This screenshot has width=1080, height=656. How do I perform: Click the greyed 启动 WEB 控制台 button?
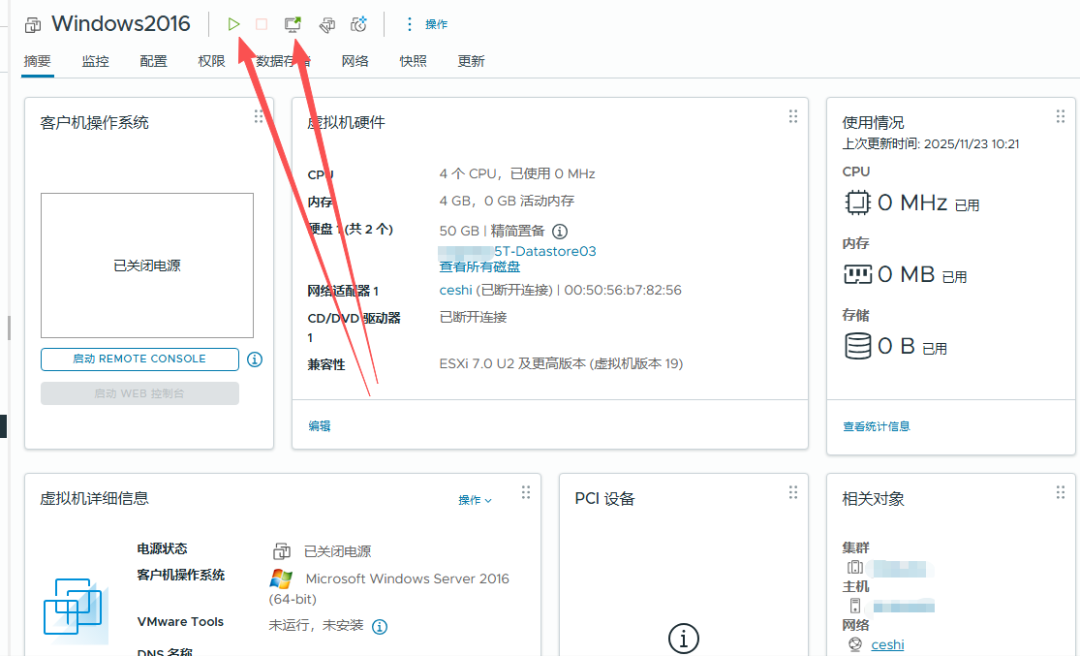point(140,393)
